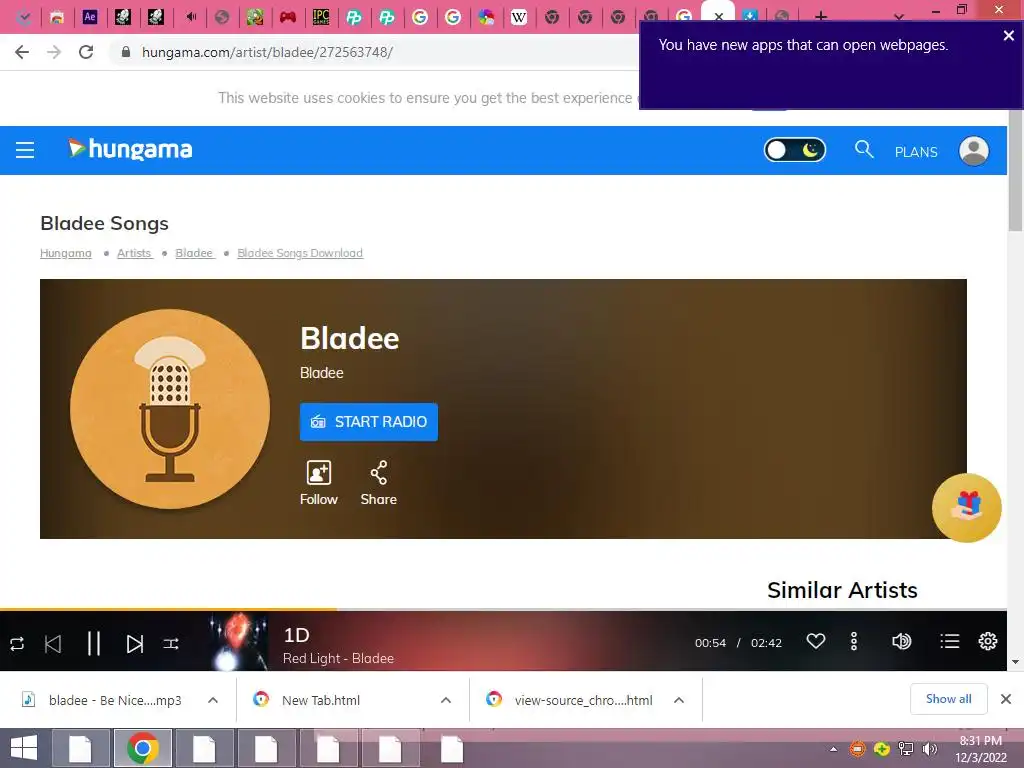Click Chrome in the taskbar
Image resolution: width=1024 pixels, height=768 pixels.
[143, 748]
